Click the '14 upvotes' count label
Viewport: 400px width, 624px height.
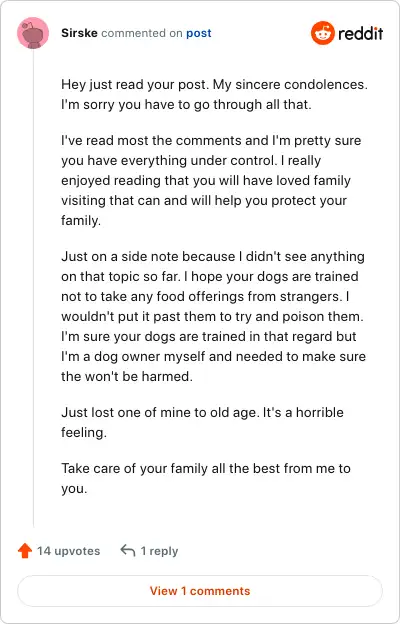pyautogui.click(x=68, y=551)
